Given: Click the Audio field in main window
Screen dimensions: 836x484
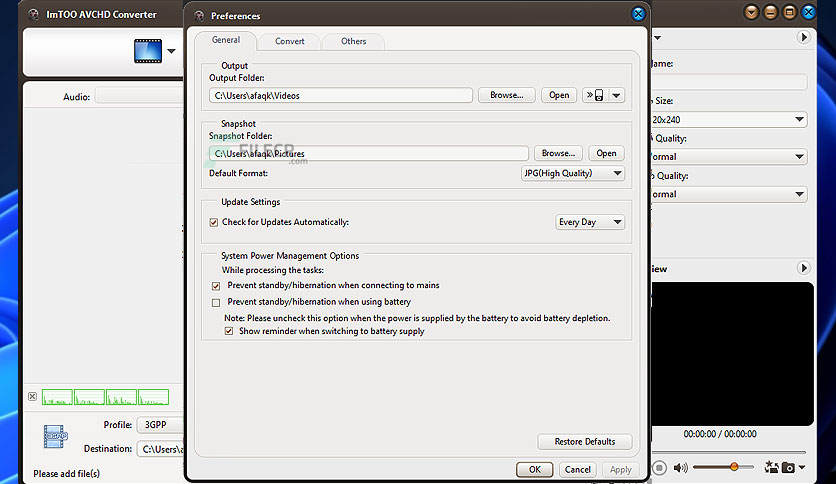Looking at the screenshot, I should (x=139, y=96).
